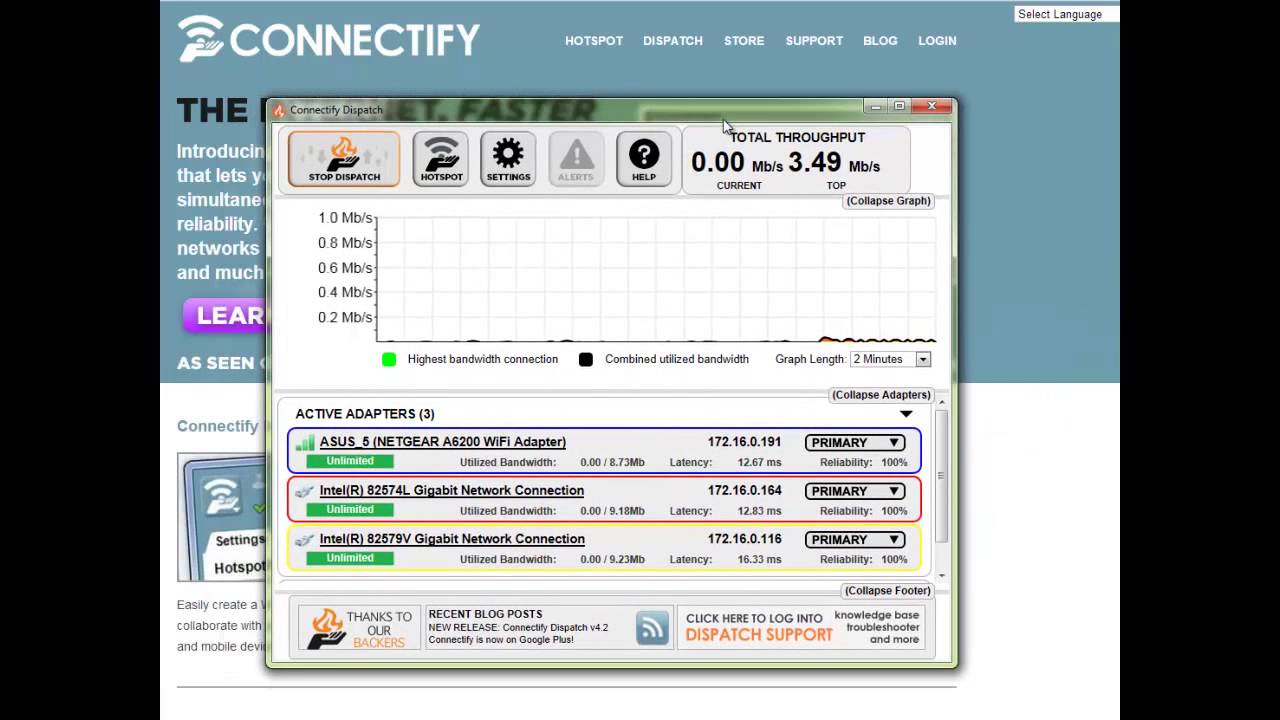Click the Connectify Dispatch title bar flame icon
The image size is (1280, 720).
(x=279, y=110)
